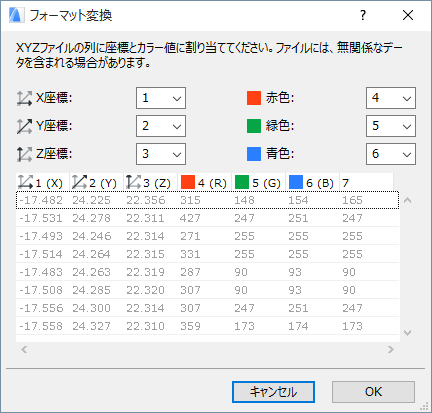Close the フォーマット変換 dialog
432x413 pixels.
click(408, 15)
